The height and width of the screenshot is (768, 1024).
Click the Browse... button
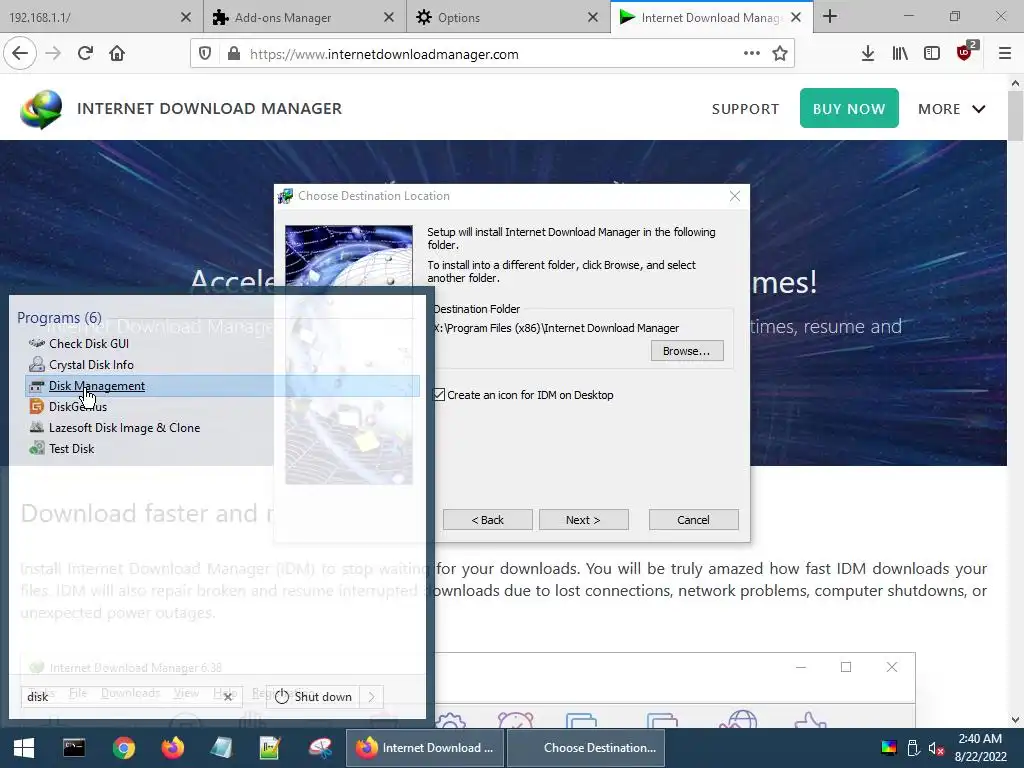coord(686,351)
